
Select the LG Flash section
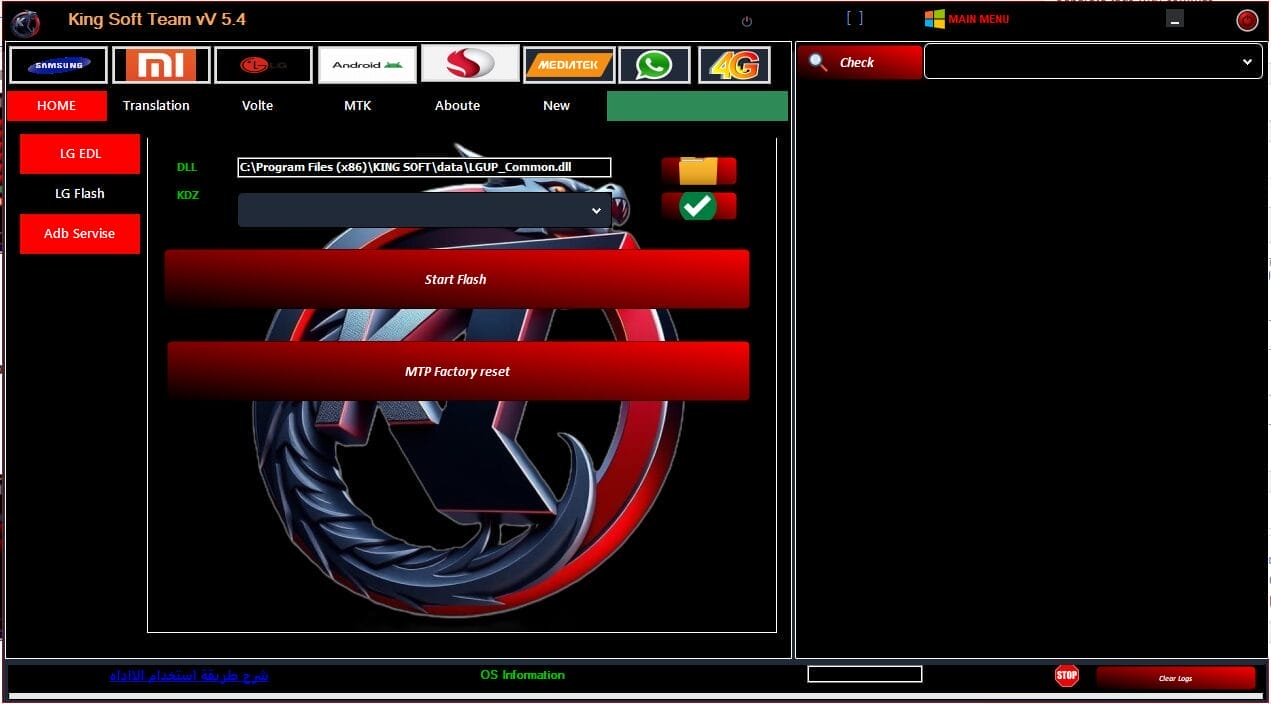(80, 194)
